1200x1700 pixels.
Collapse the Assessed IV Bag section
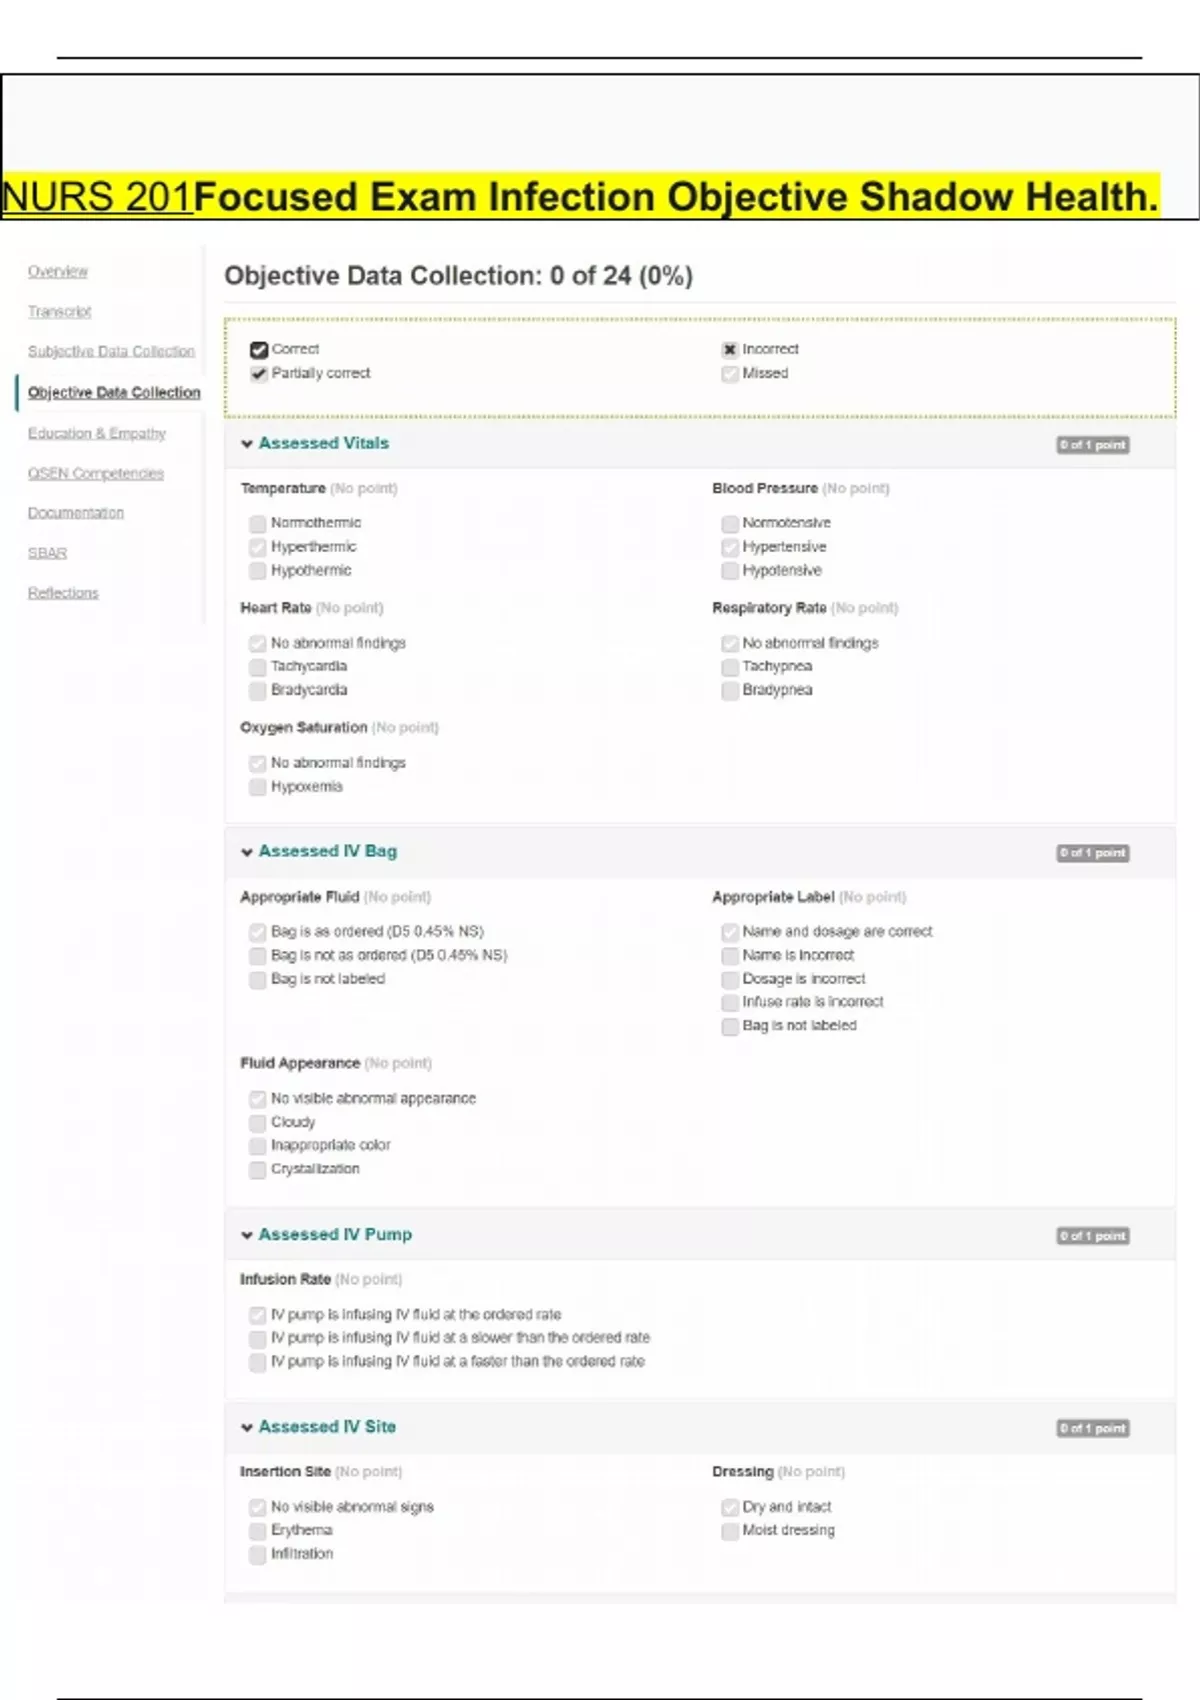(247, 852)
